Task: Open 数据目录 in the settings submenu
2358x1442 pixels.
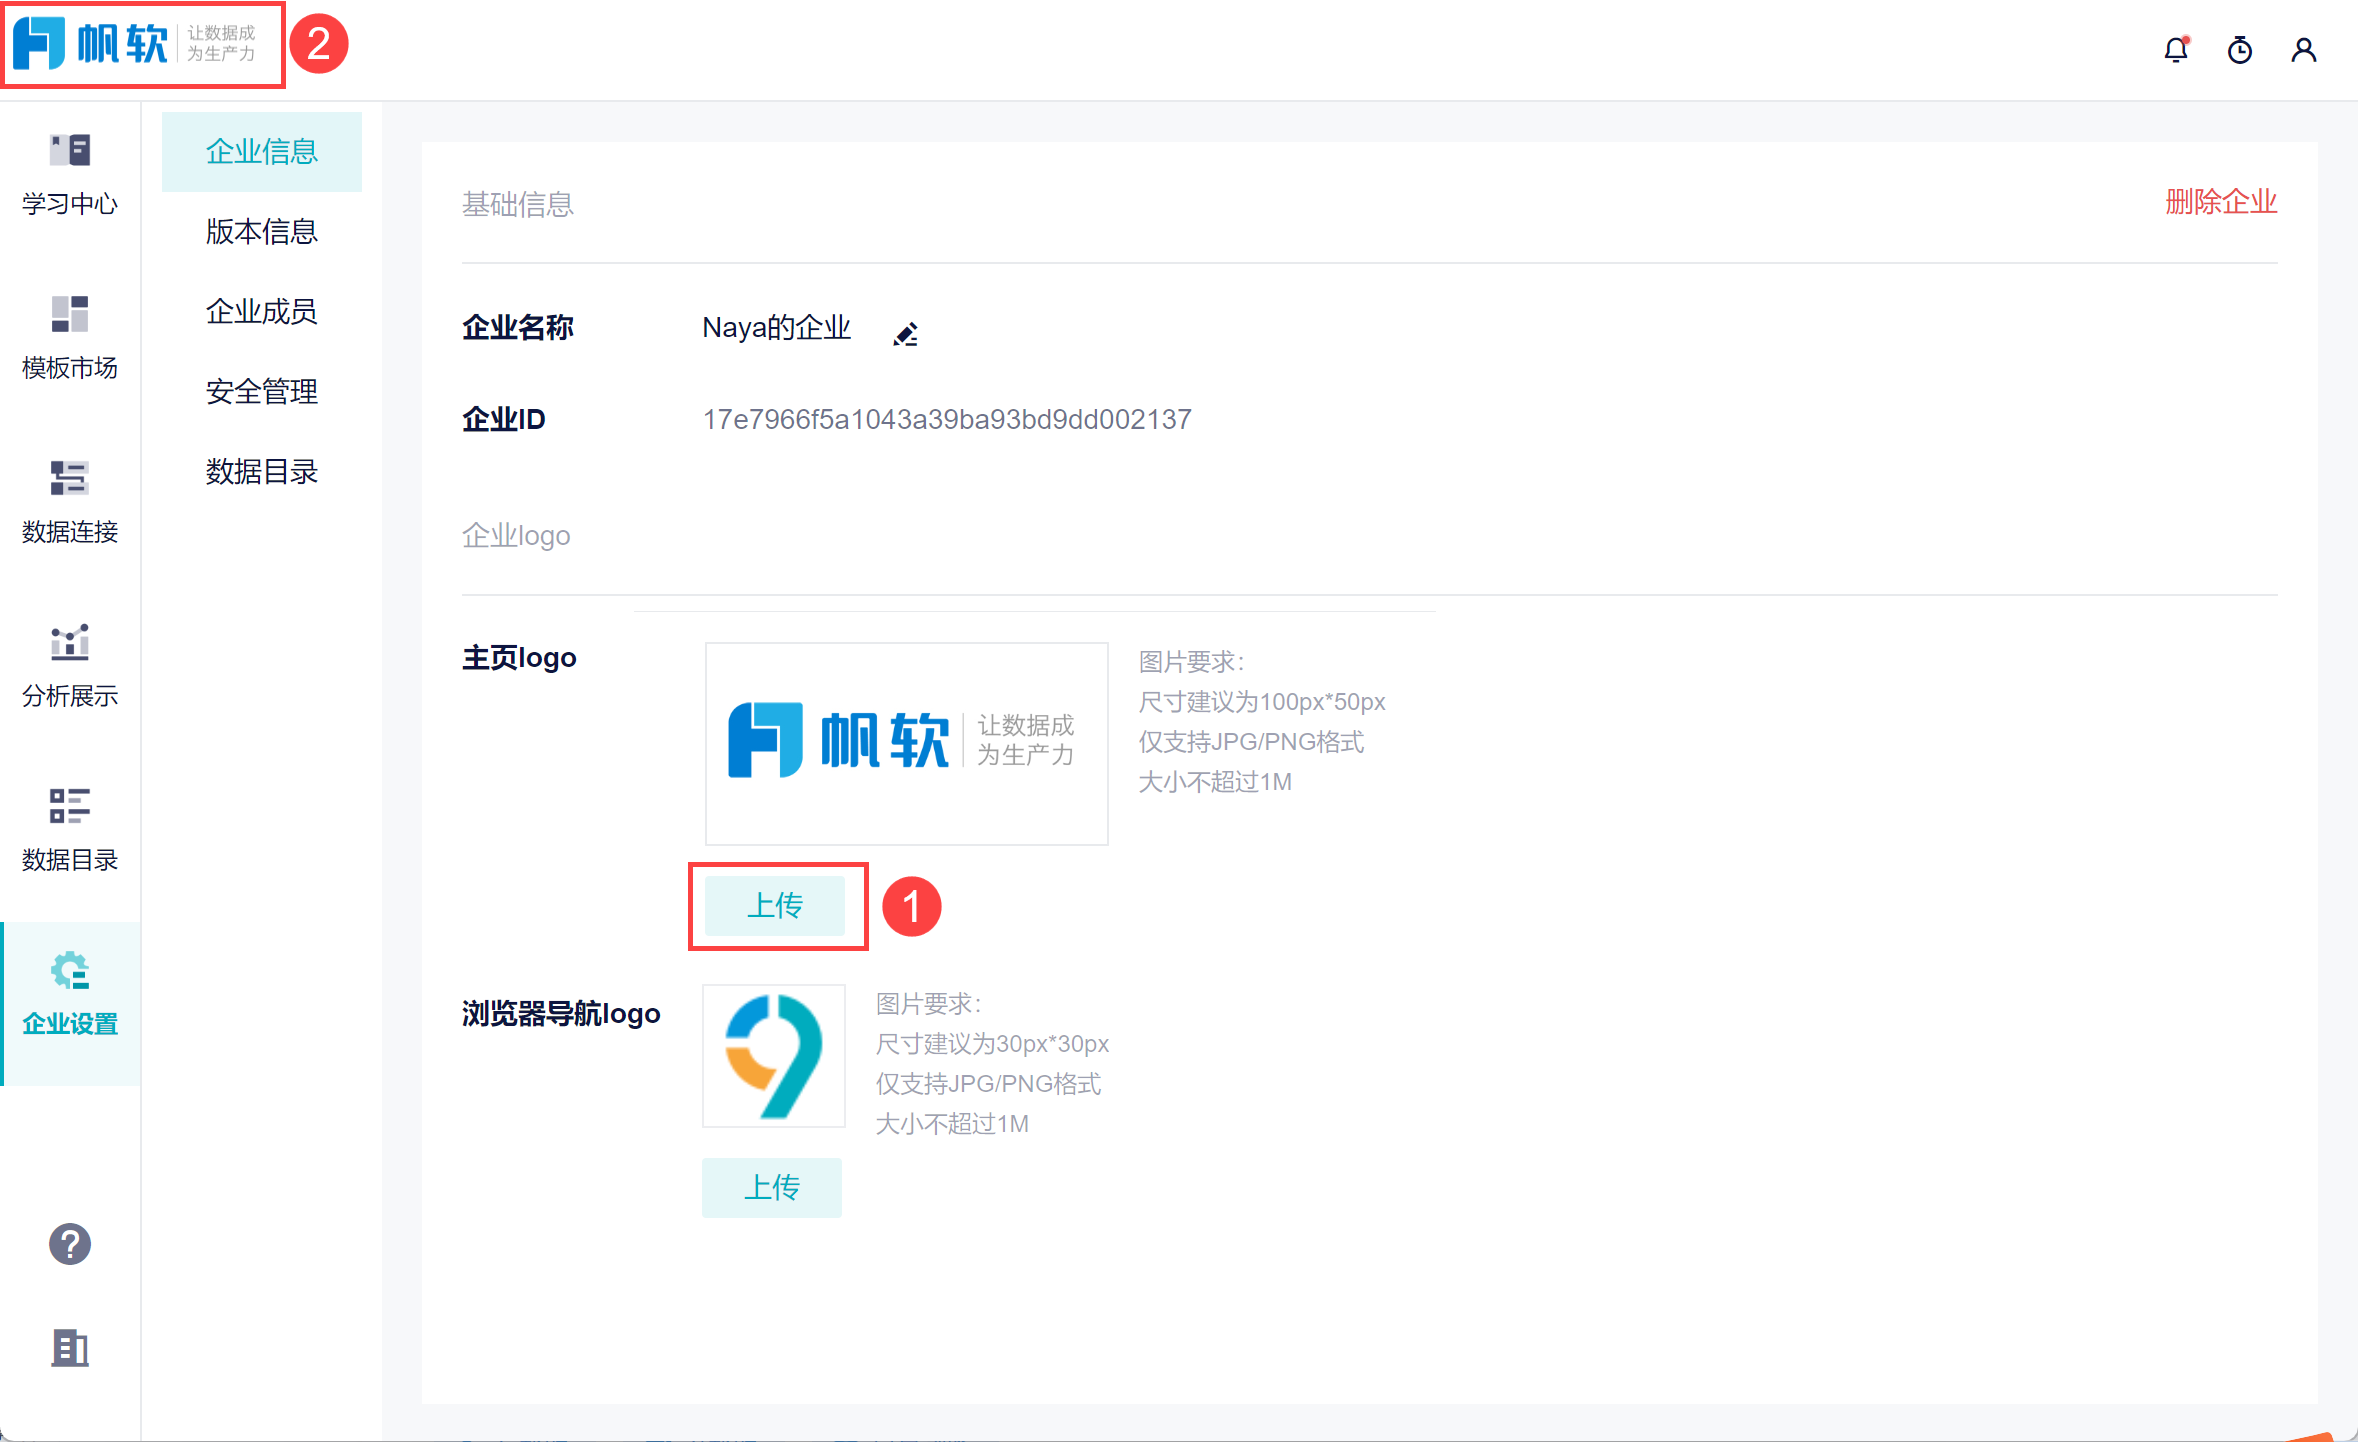Action: tap(261, 472)
